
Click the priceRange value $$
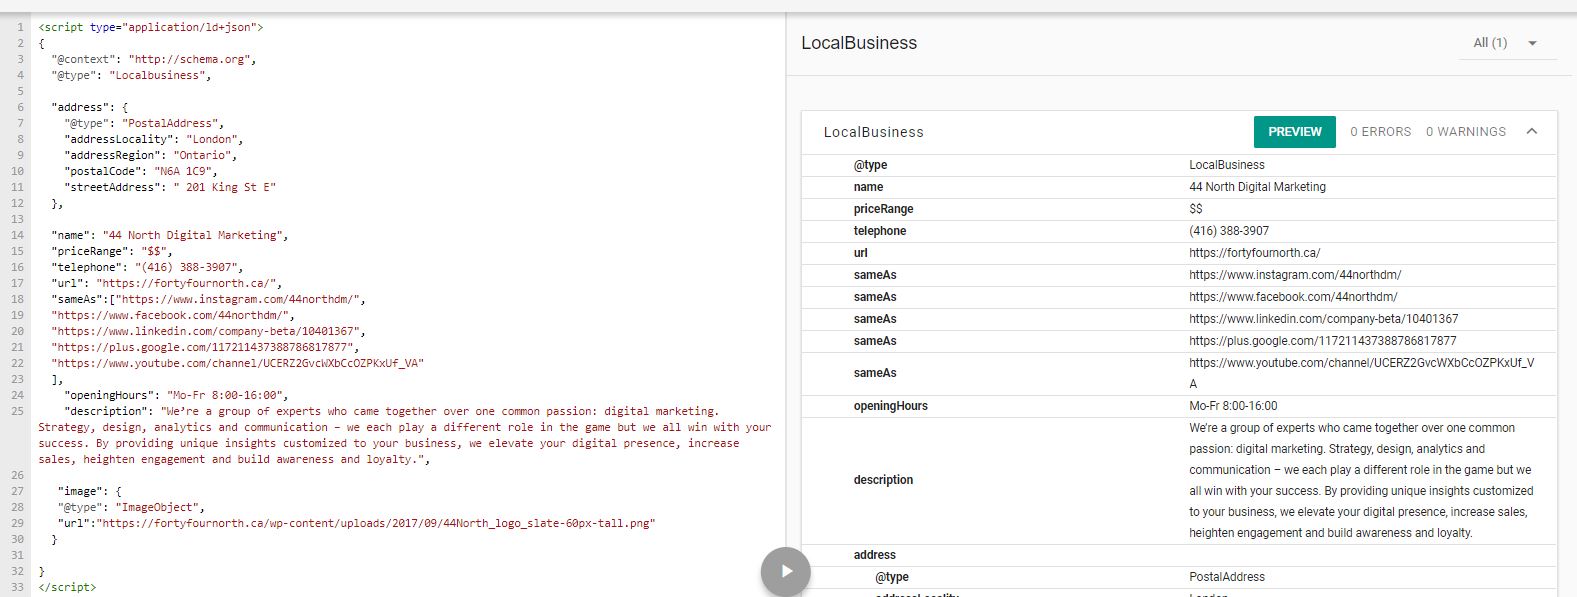coord(1196,209)
